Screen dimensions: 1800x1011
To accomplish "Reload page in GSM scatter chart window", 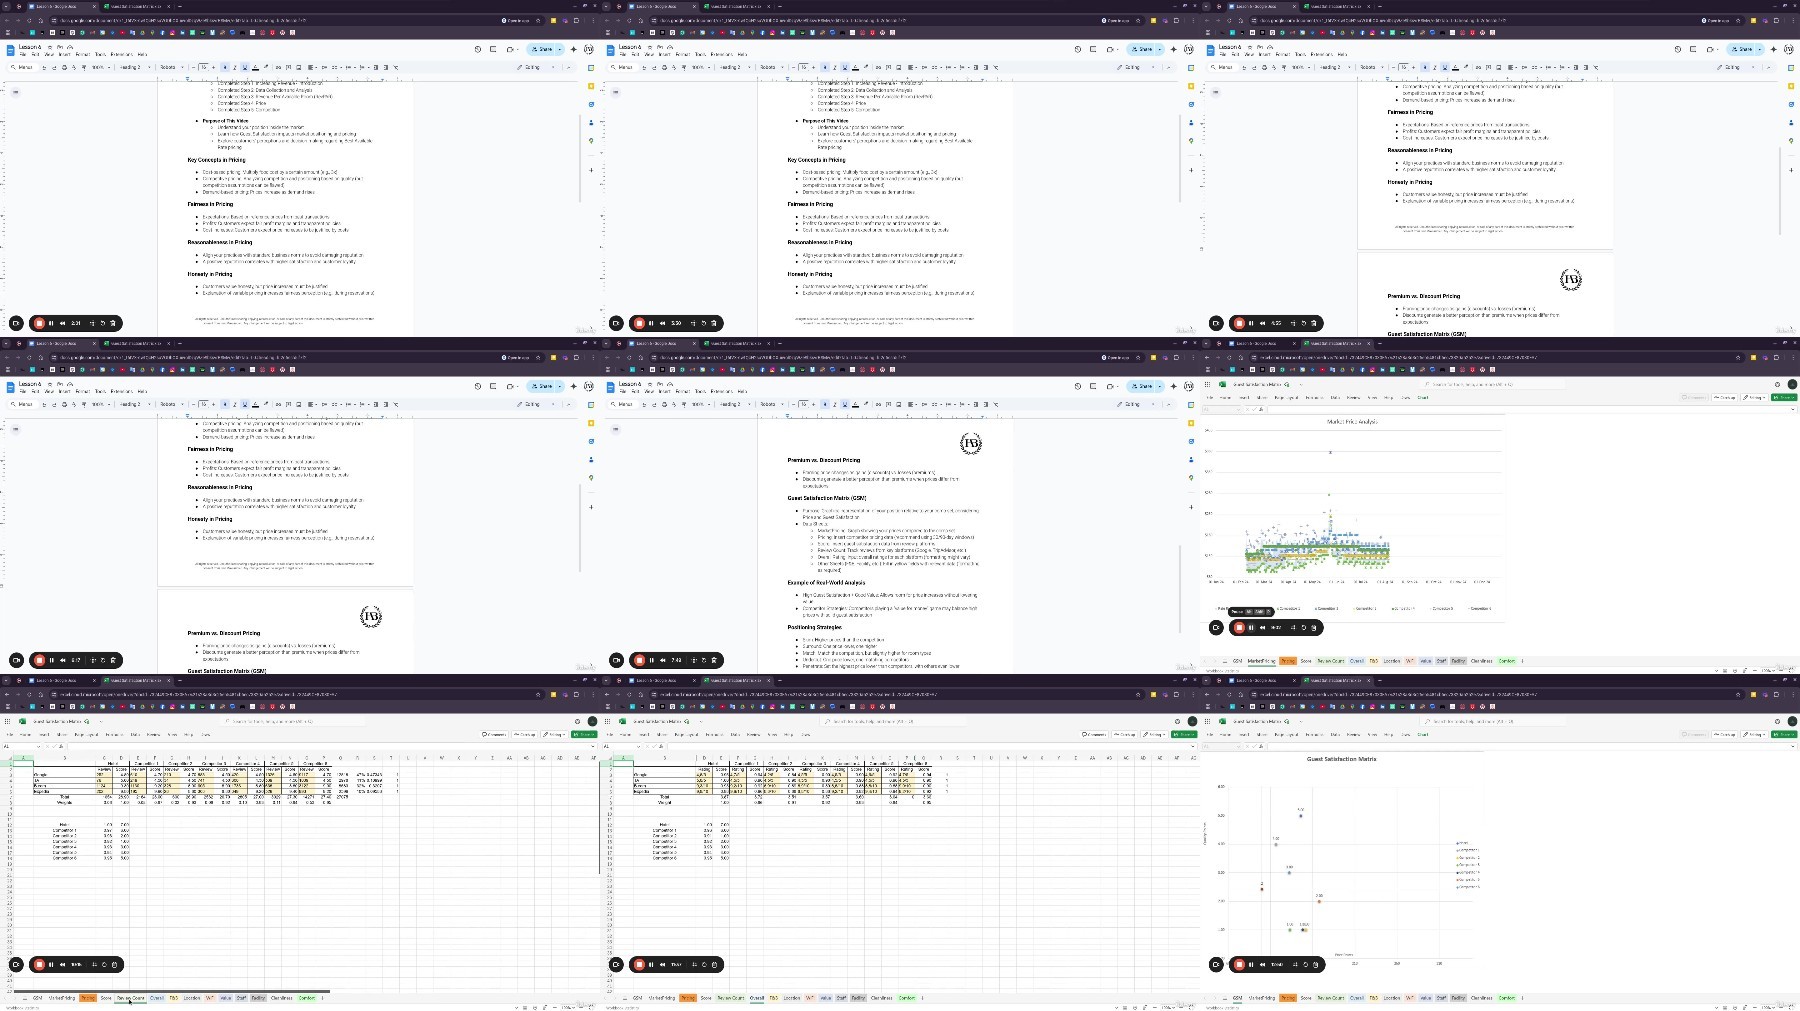I will (x=1229, y=694).
